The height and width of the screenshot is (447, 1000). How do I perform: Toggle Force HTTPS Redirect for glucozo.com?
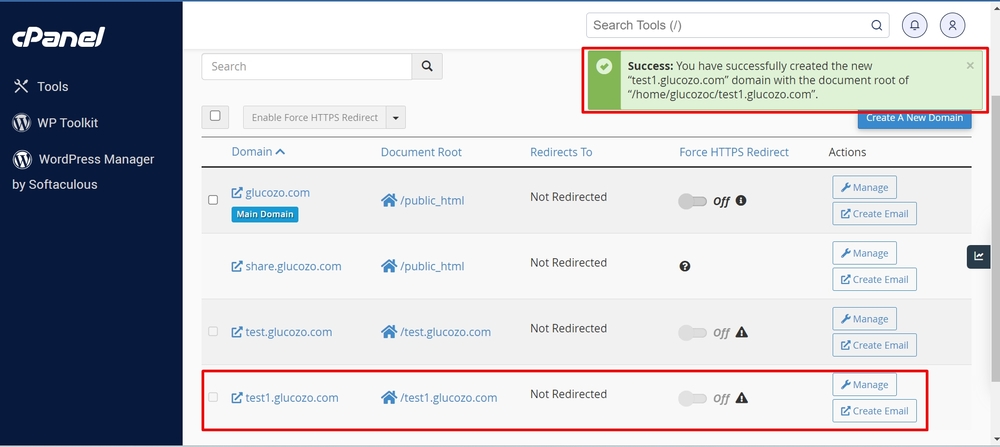point(692,201)
